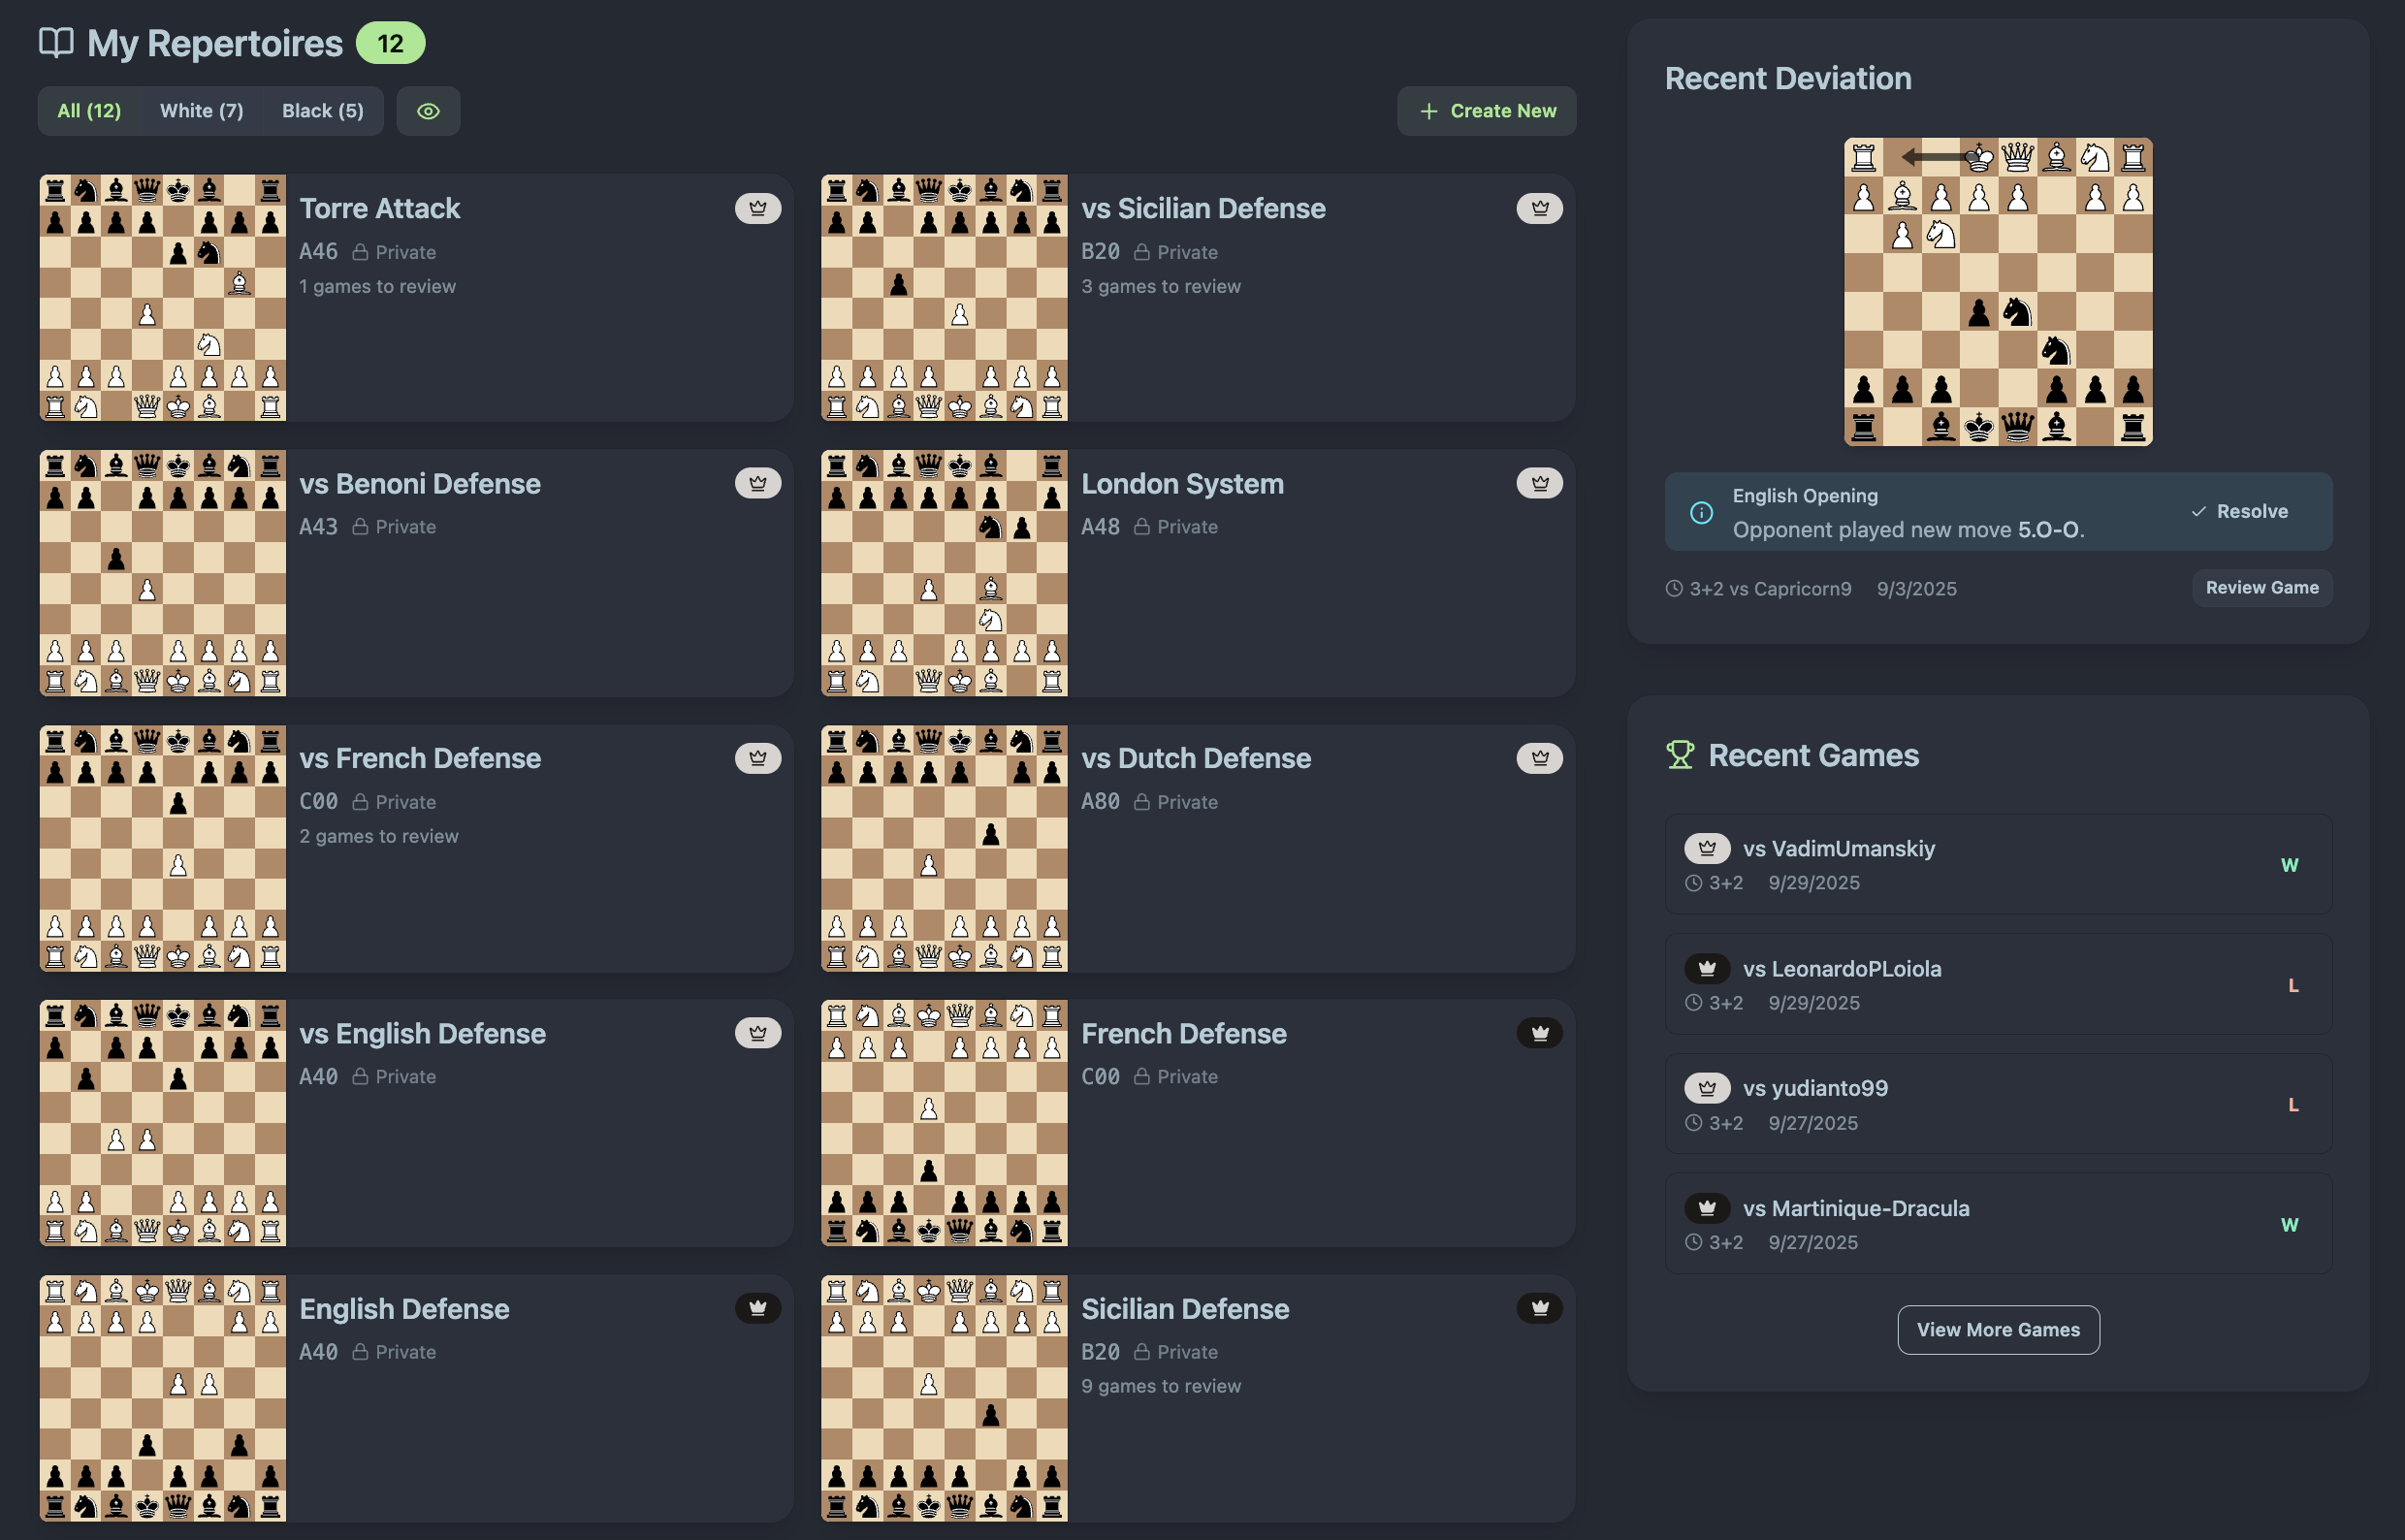Switch to the Black (5) filter tab
Screen dimensions: 2405x1540
click(322, 111)
